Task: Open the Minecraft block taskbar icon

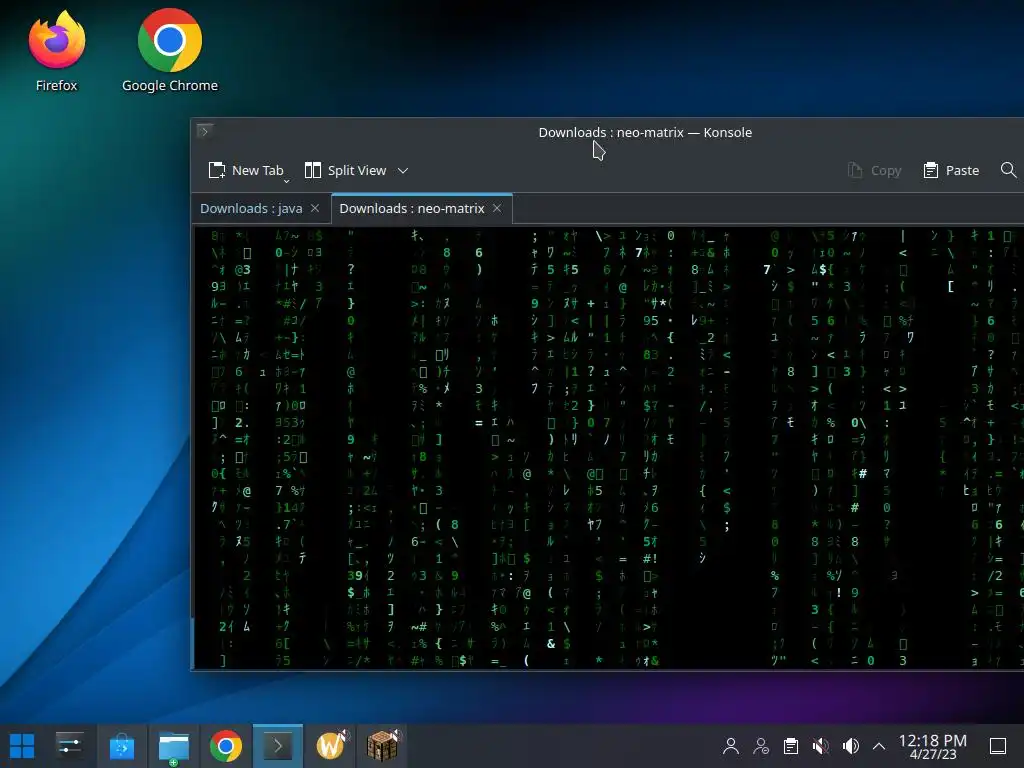Action: 383,745
